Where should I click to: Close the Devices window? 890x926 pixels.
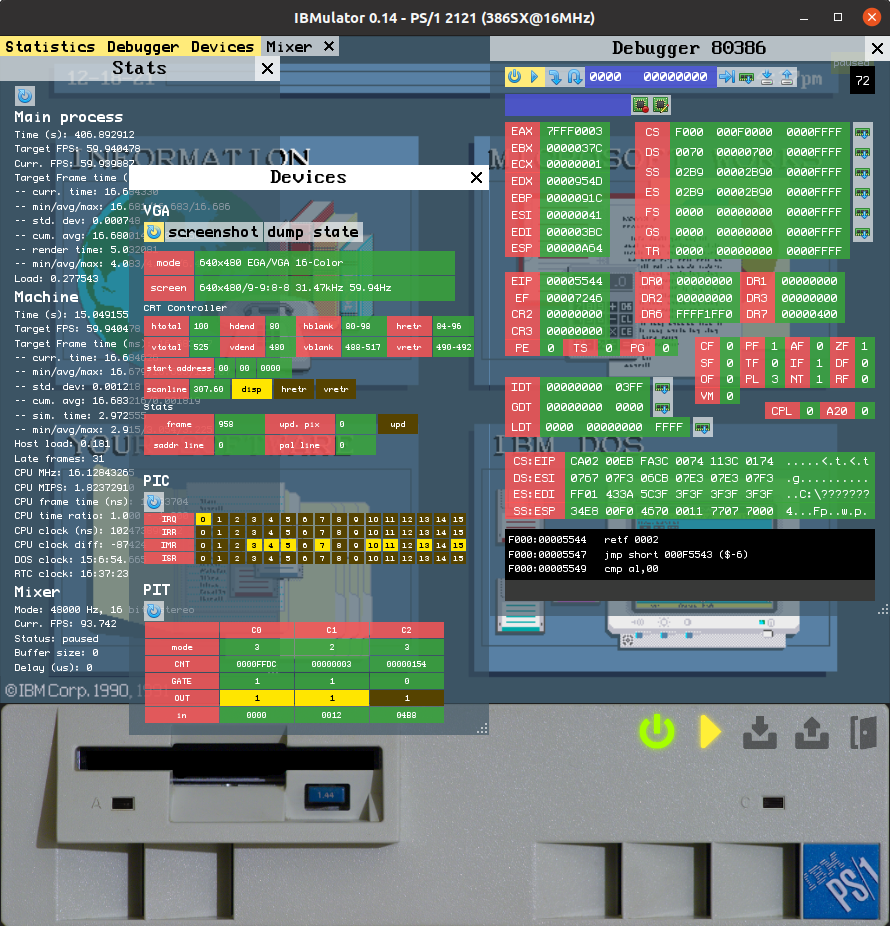477,177
